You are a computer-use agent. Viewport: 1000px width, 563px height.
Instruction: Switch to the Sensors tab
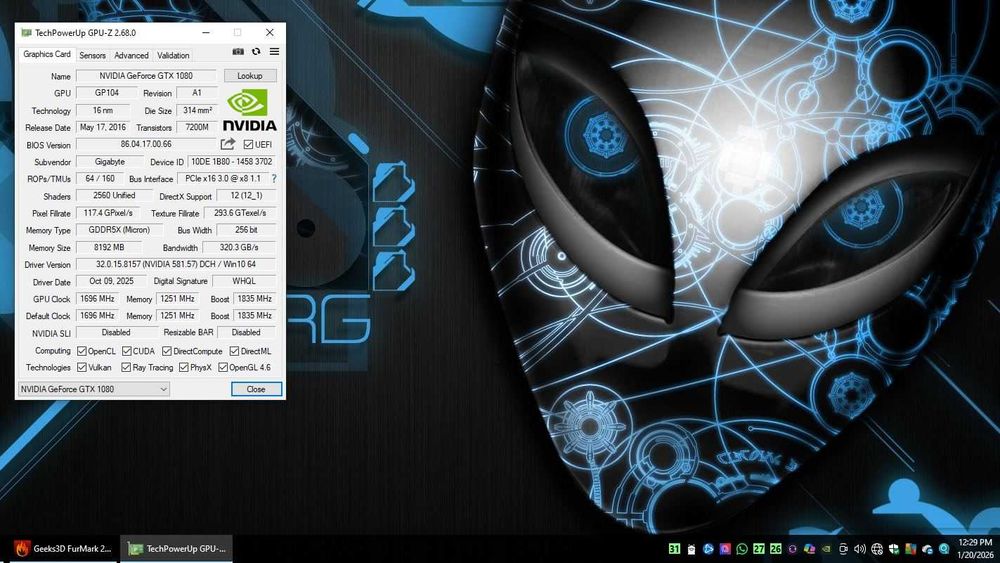[x=92, y=55]
